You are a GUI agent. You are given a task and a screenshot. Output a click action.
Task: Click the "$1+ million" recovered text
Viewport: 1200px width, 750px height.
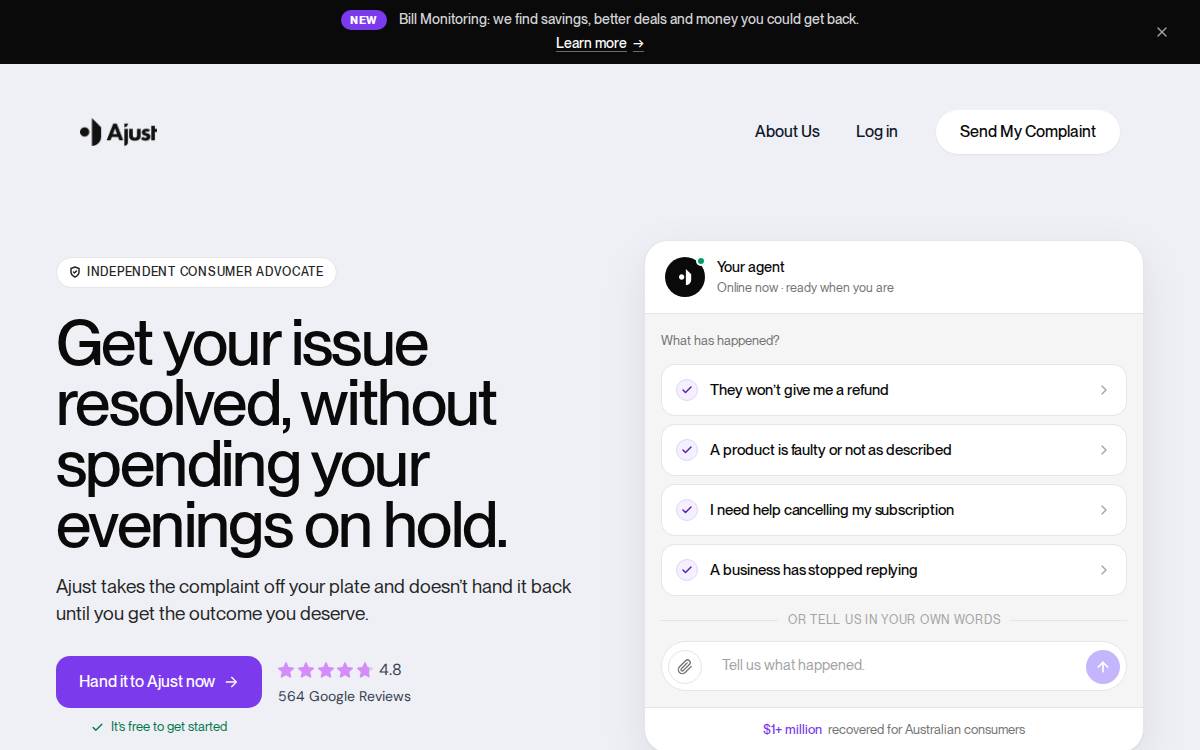(792, 730)
